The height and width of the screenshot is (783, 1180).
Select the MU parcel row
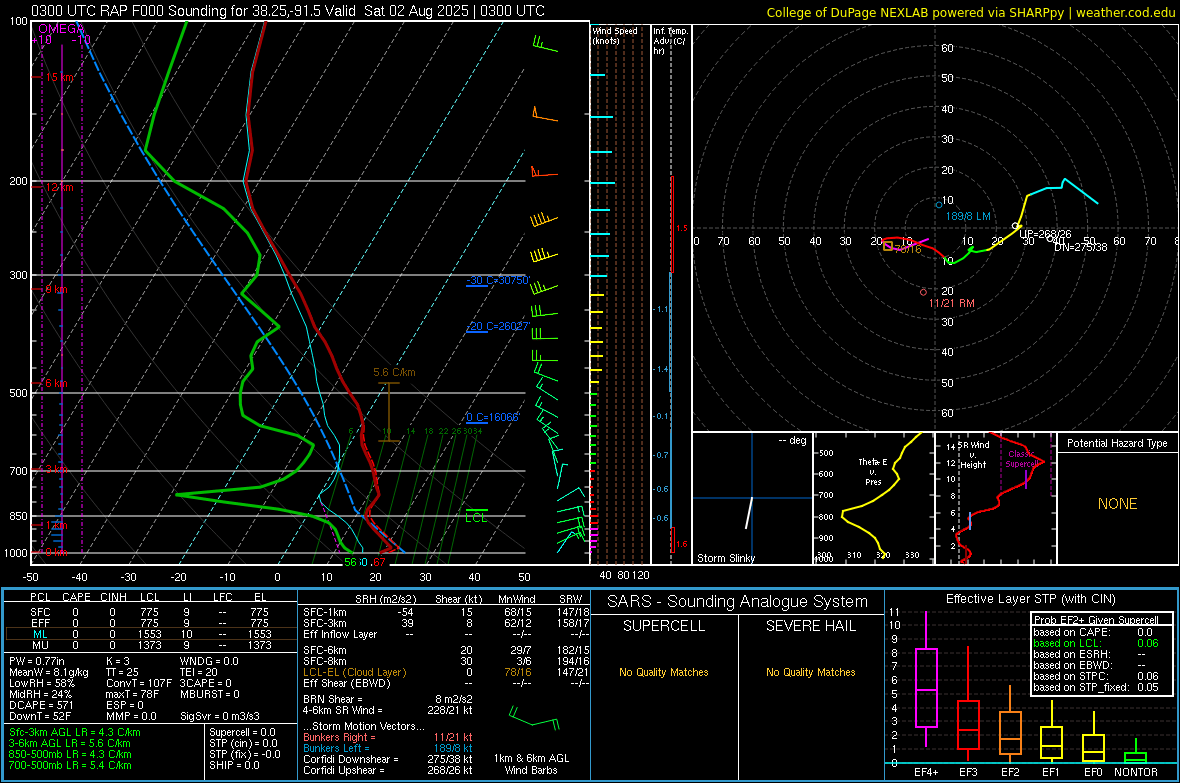click(149, 644)
